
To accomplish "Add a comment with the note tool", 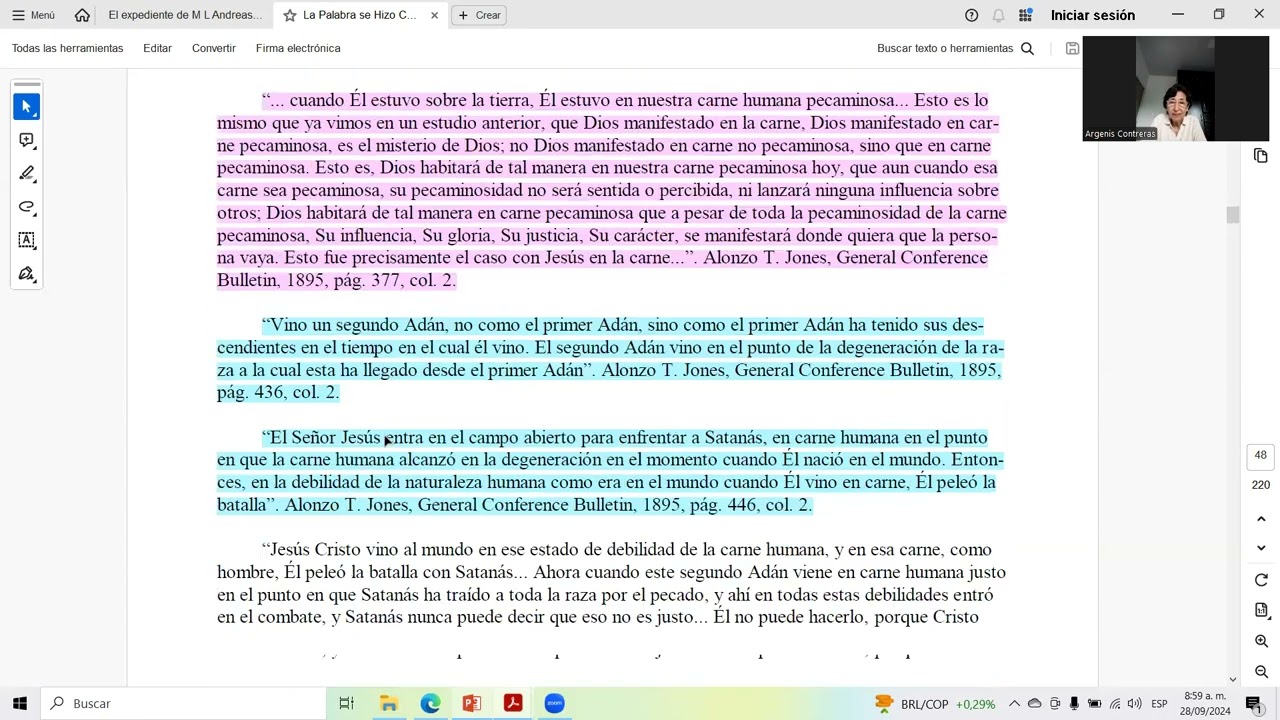I will [27, 140].
